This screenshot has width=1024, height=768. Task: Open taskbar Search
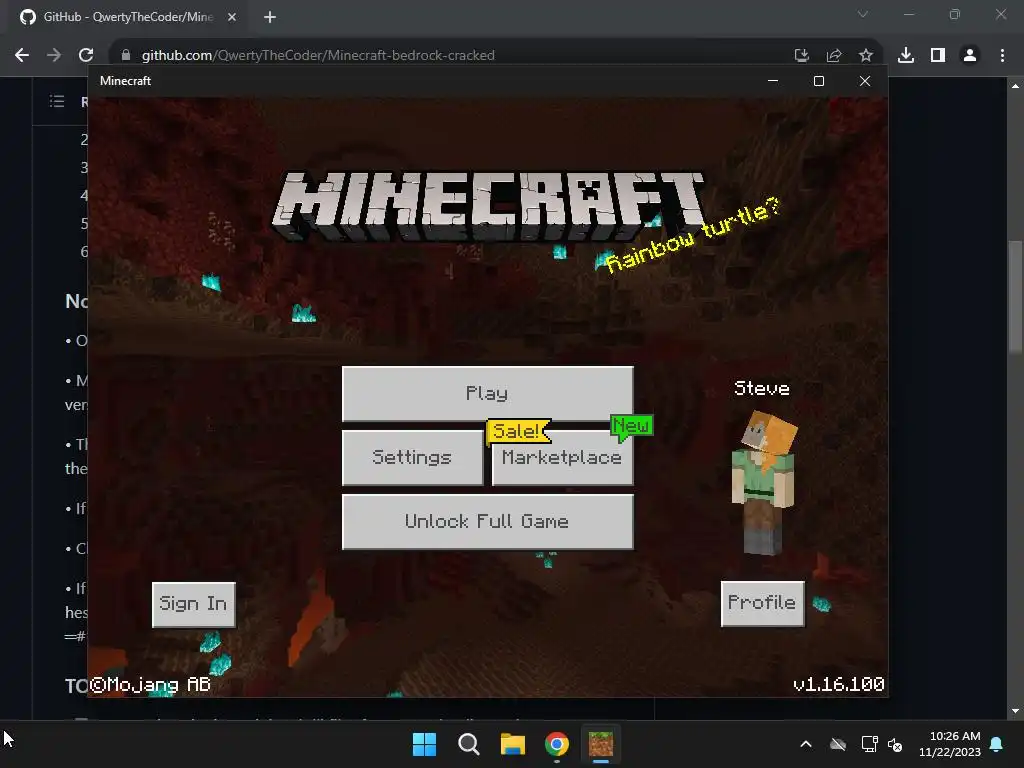point(468,744)
